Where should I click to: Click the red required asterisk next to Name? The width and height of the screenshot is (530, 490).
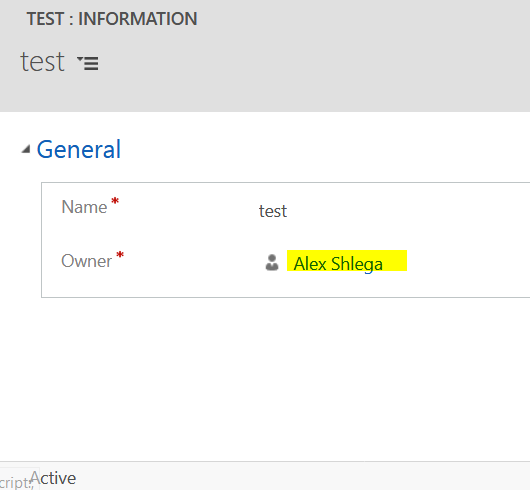point(115,201)
